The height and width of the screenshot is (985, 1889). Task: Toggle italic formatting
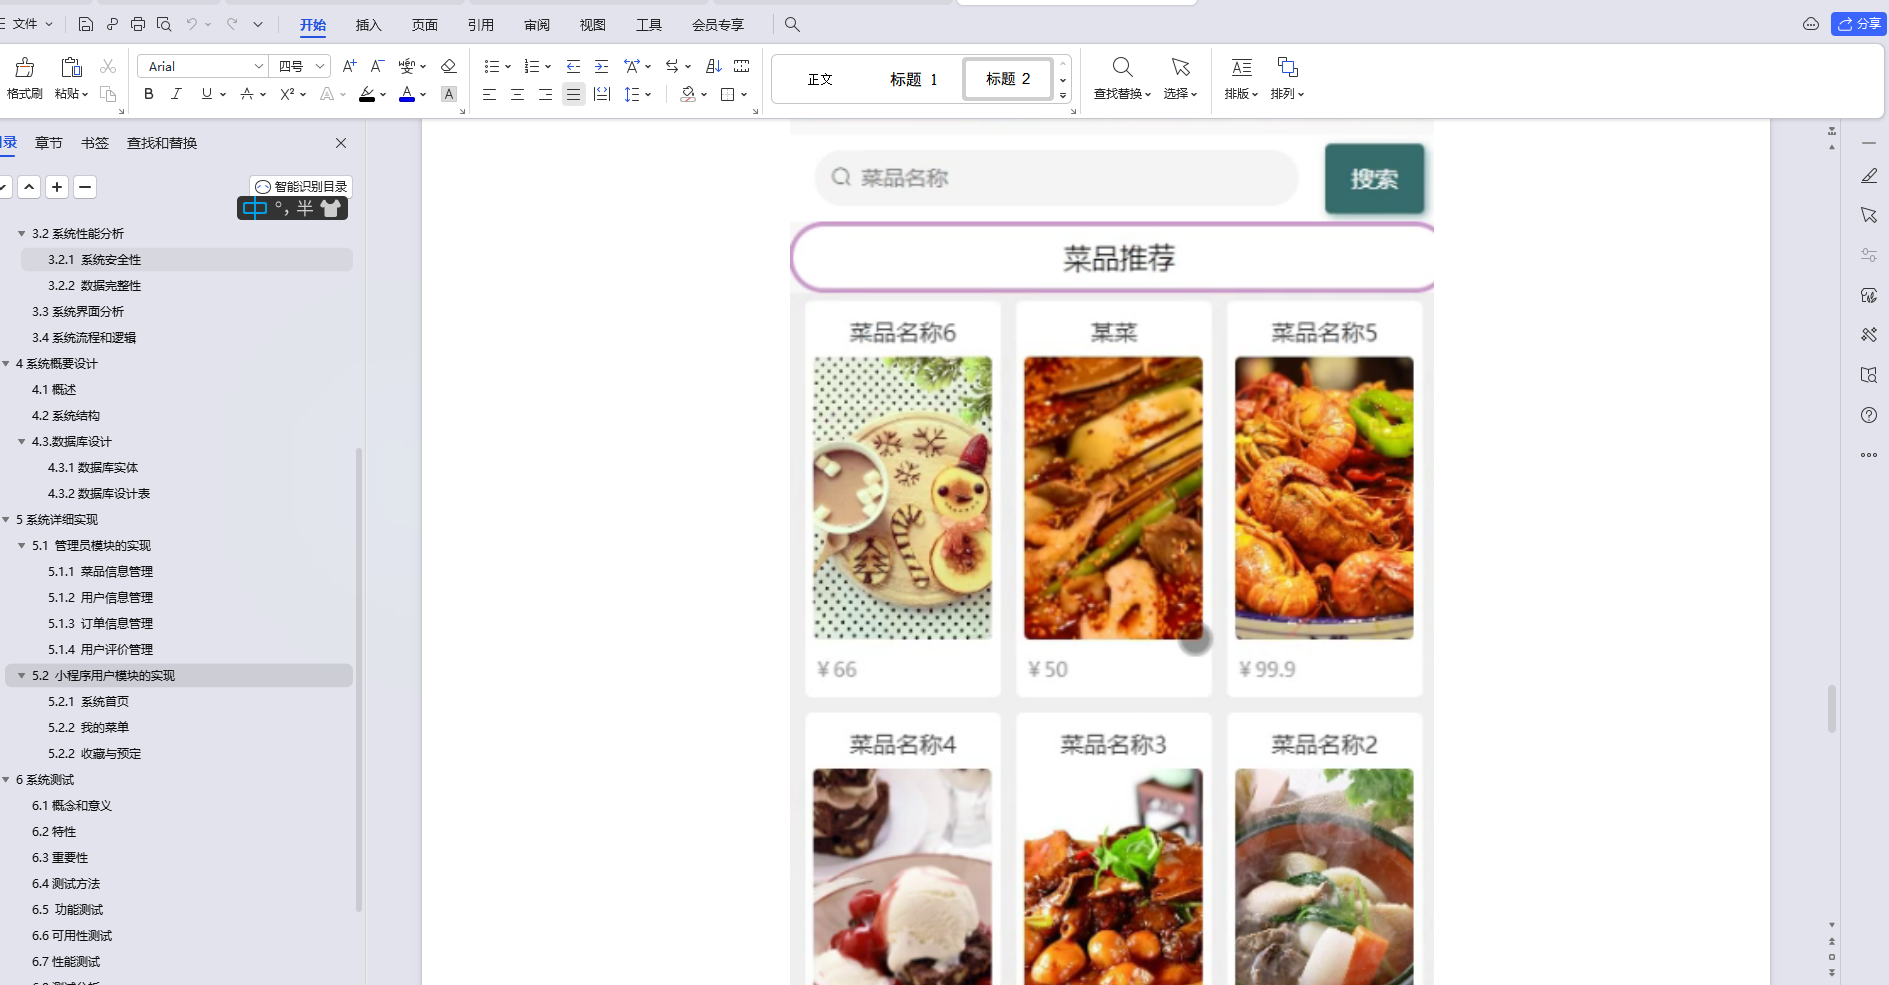176,94
